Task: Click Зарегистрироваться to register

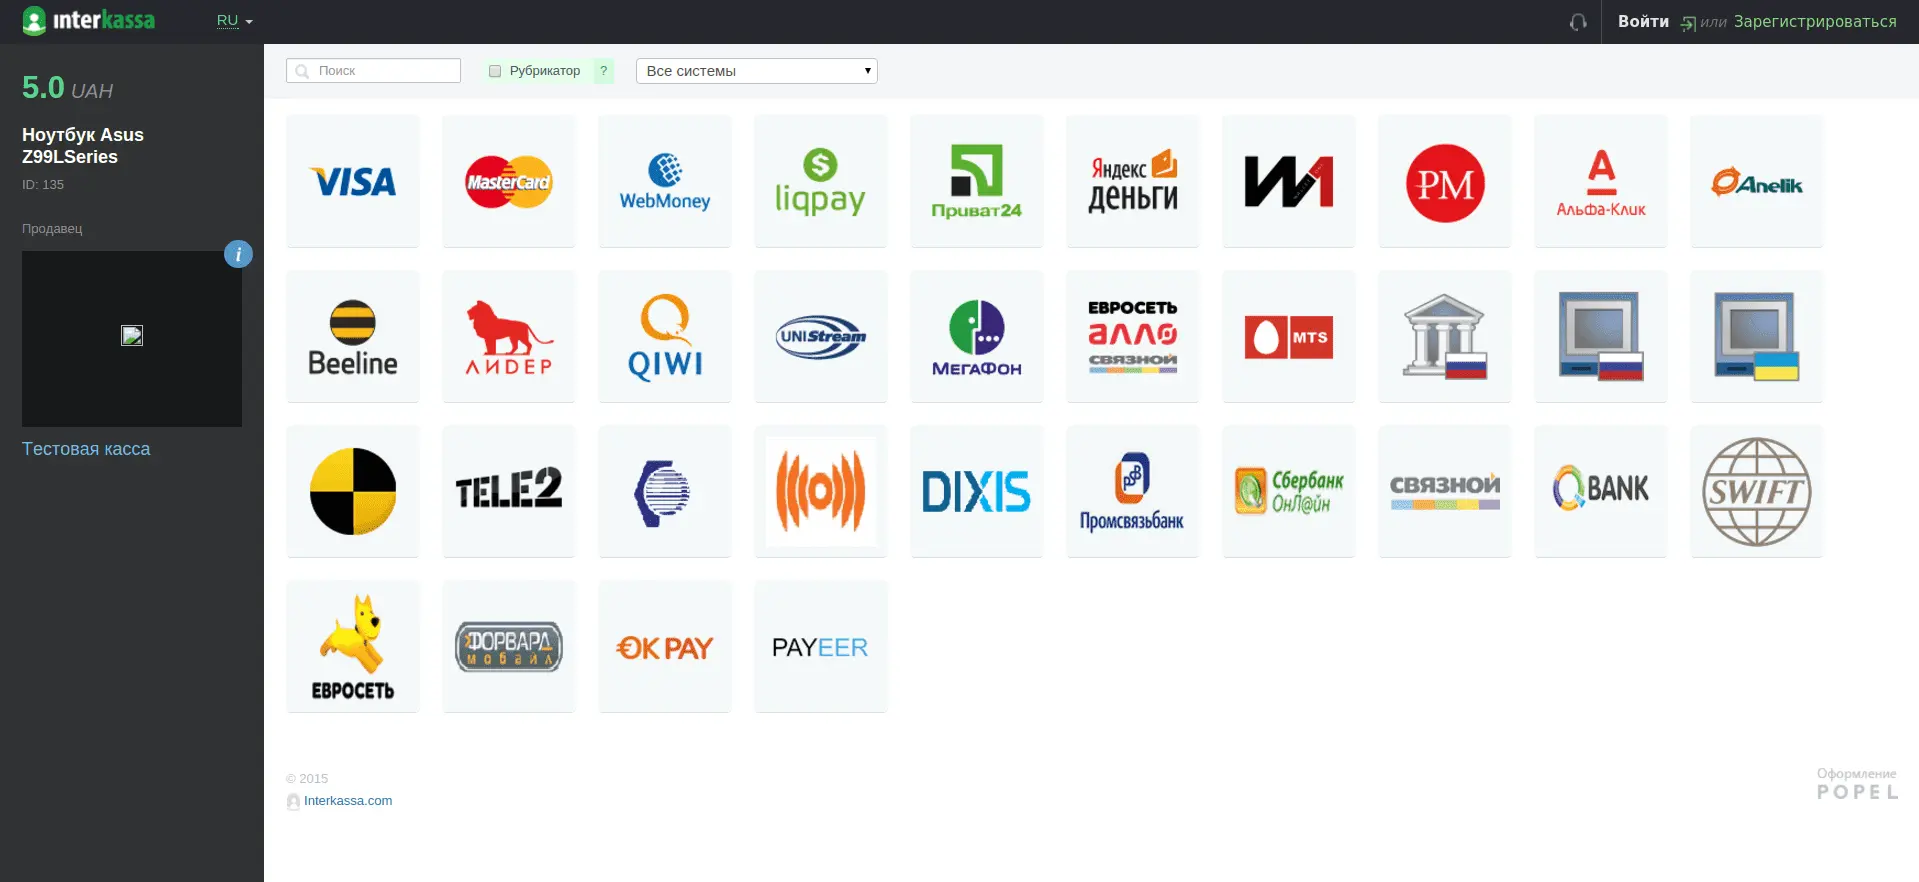Action: click(1814, 21)
